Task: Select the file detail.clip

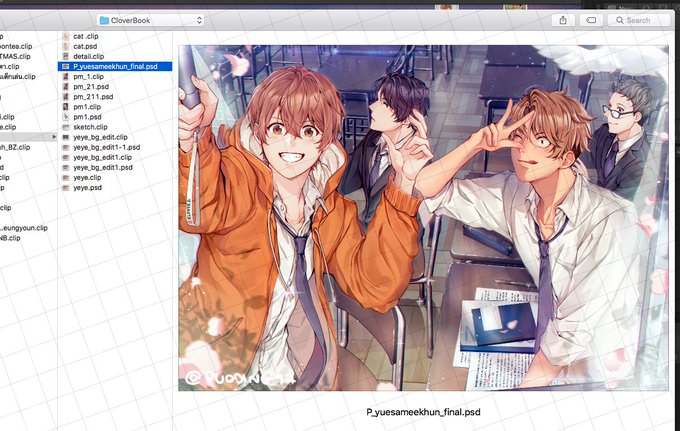Action: (x=88, y=56)
